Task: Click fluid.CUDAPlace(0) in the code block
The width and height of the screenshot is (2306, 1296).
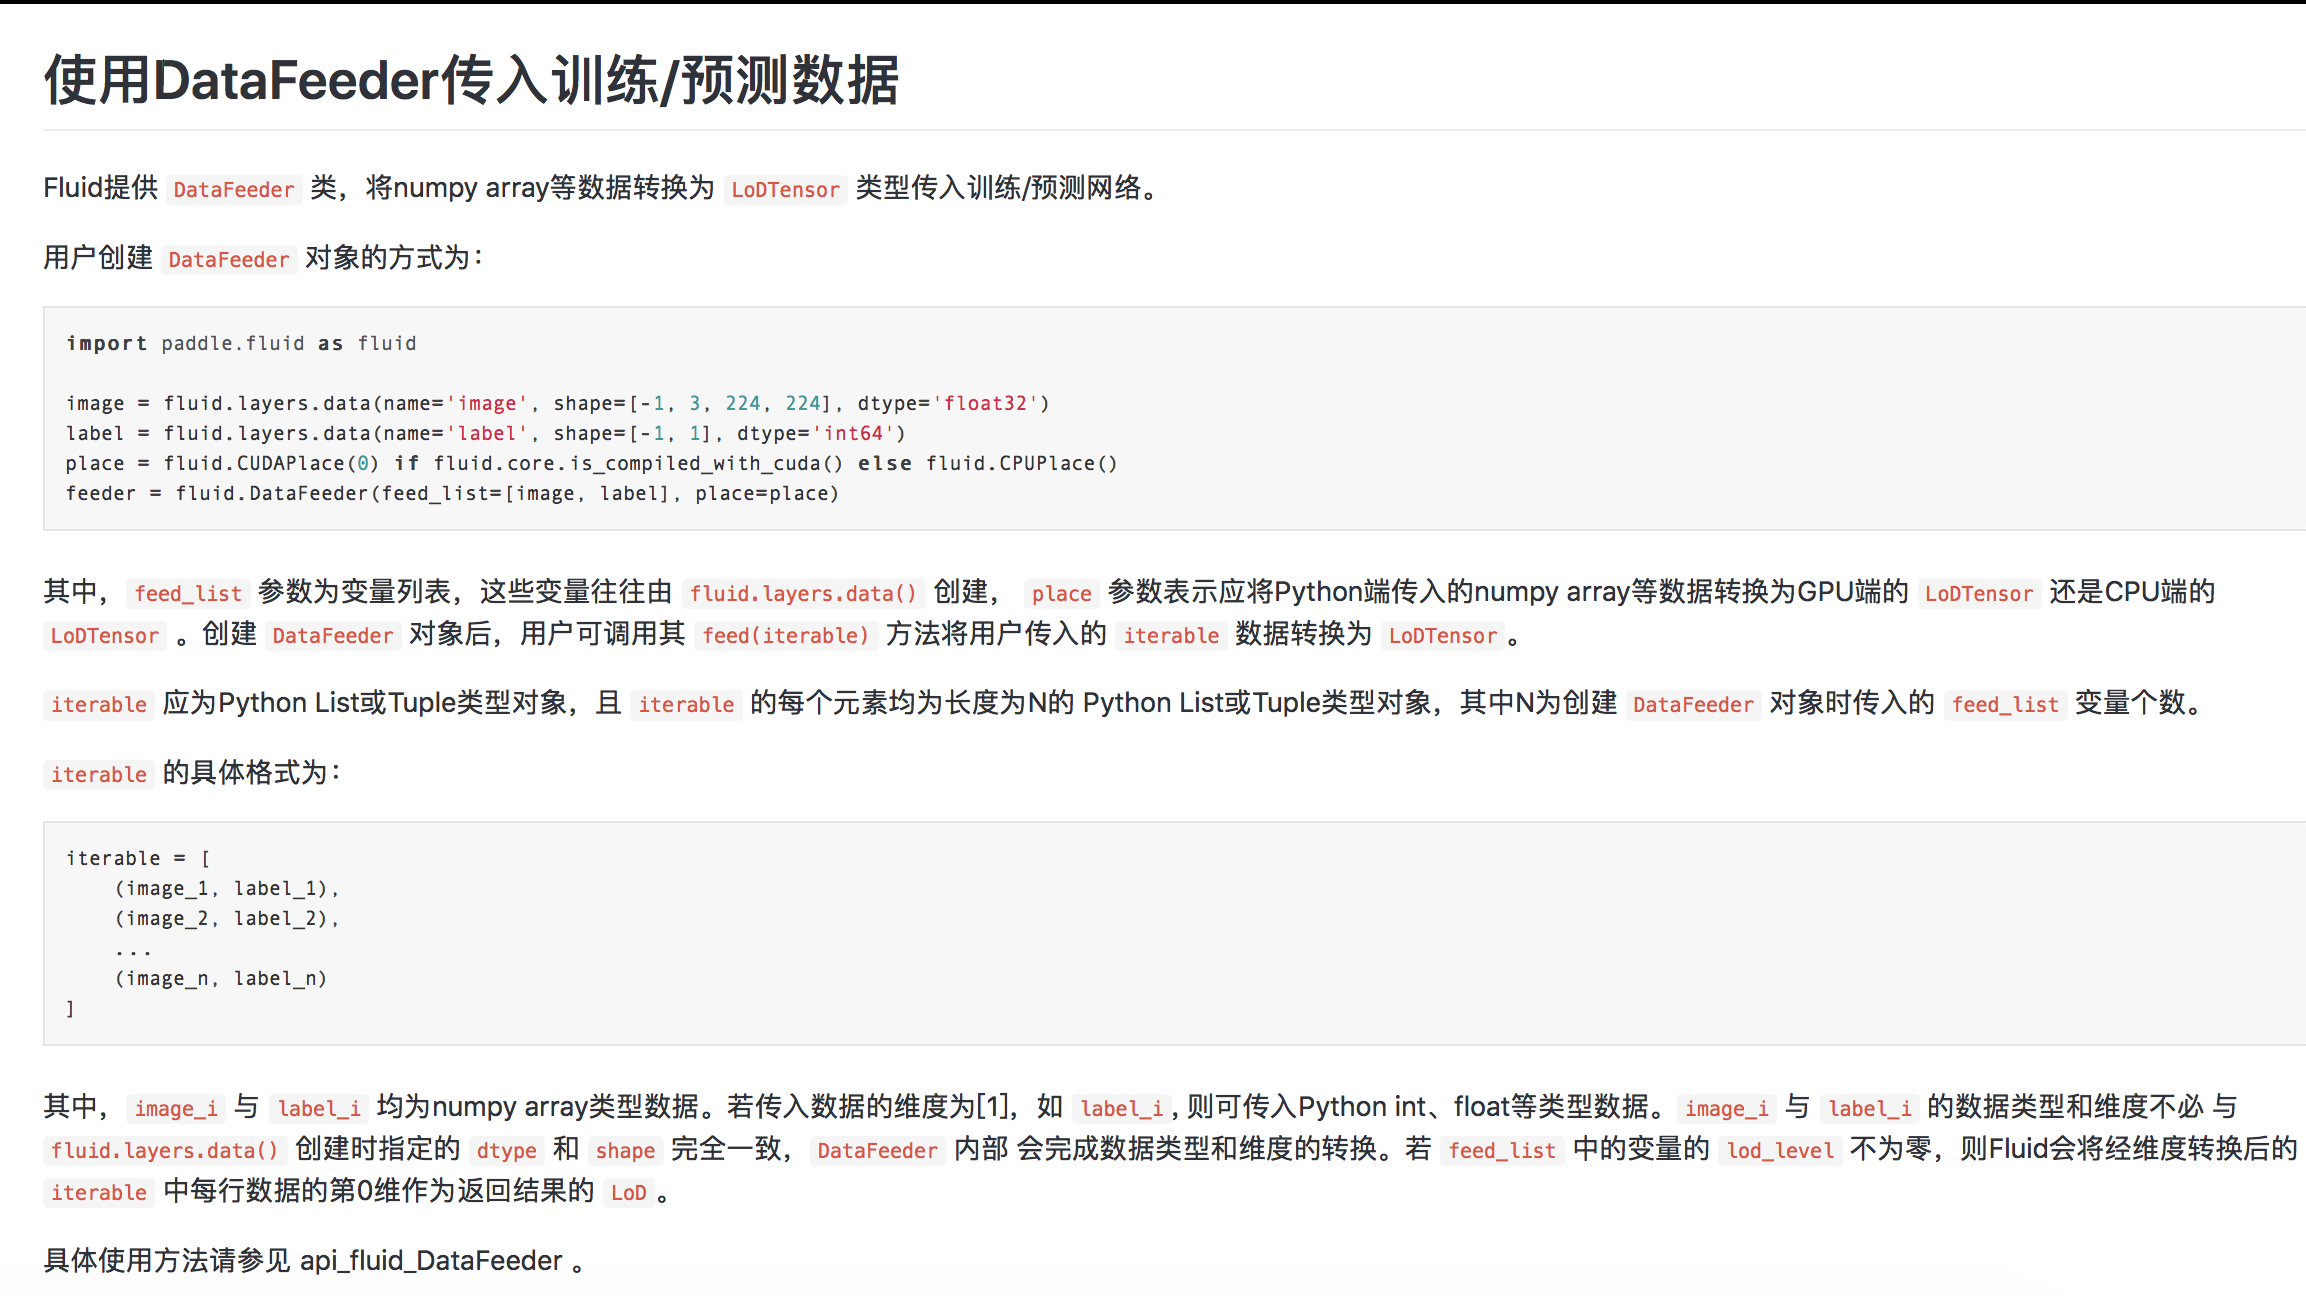Action: 271,463
